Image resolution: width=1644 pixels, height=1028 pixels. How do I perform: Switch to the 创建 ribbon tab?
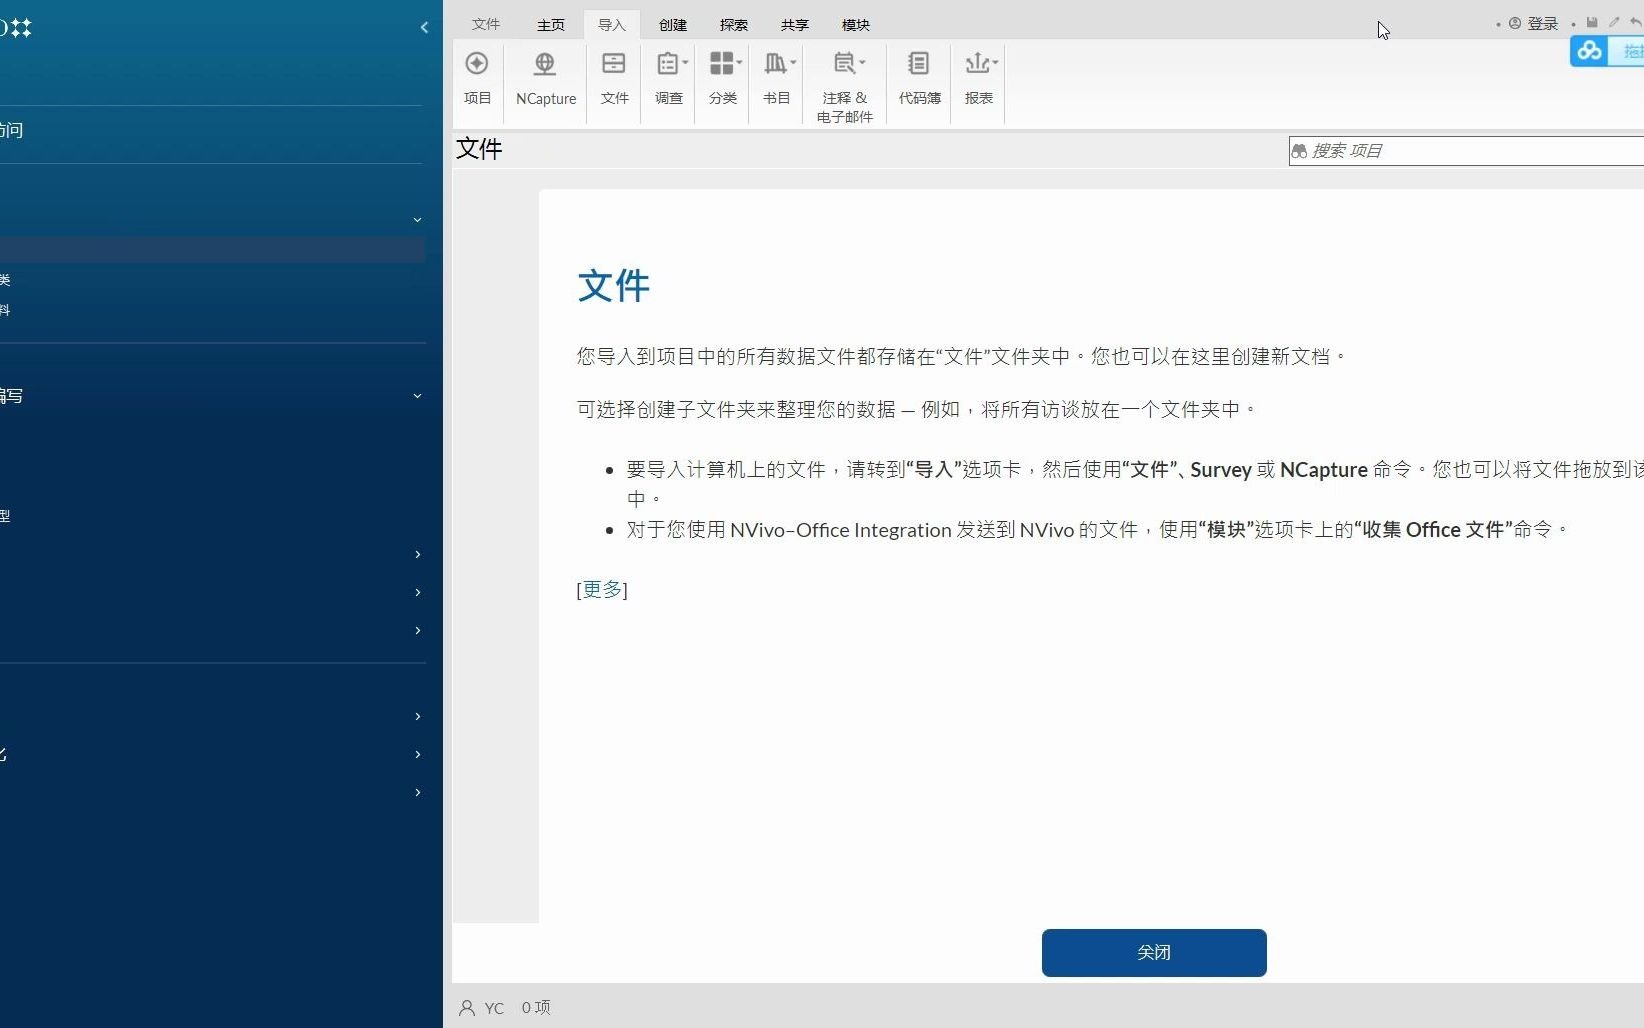[x=673, y=24]
